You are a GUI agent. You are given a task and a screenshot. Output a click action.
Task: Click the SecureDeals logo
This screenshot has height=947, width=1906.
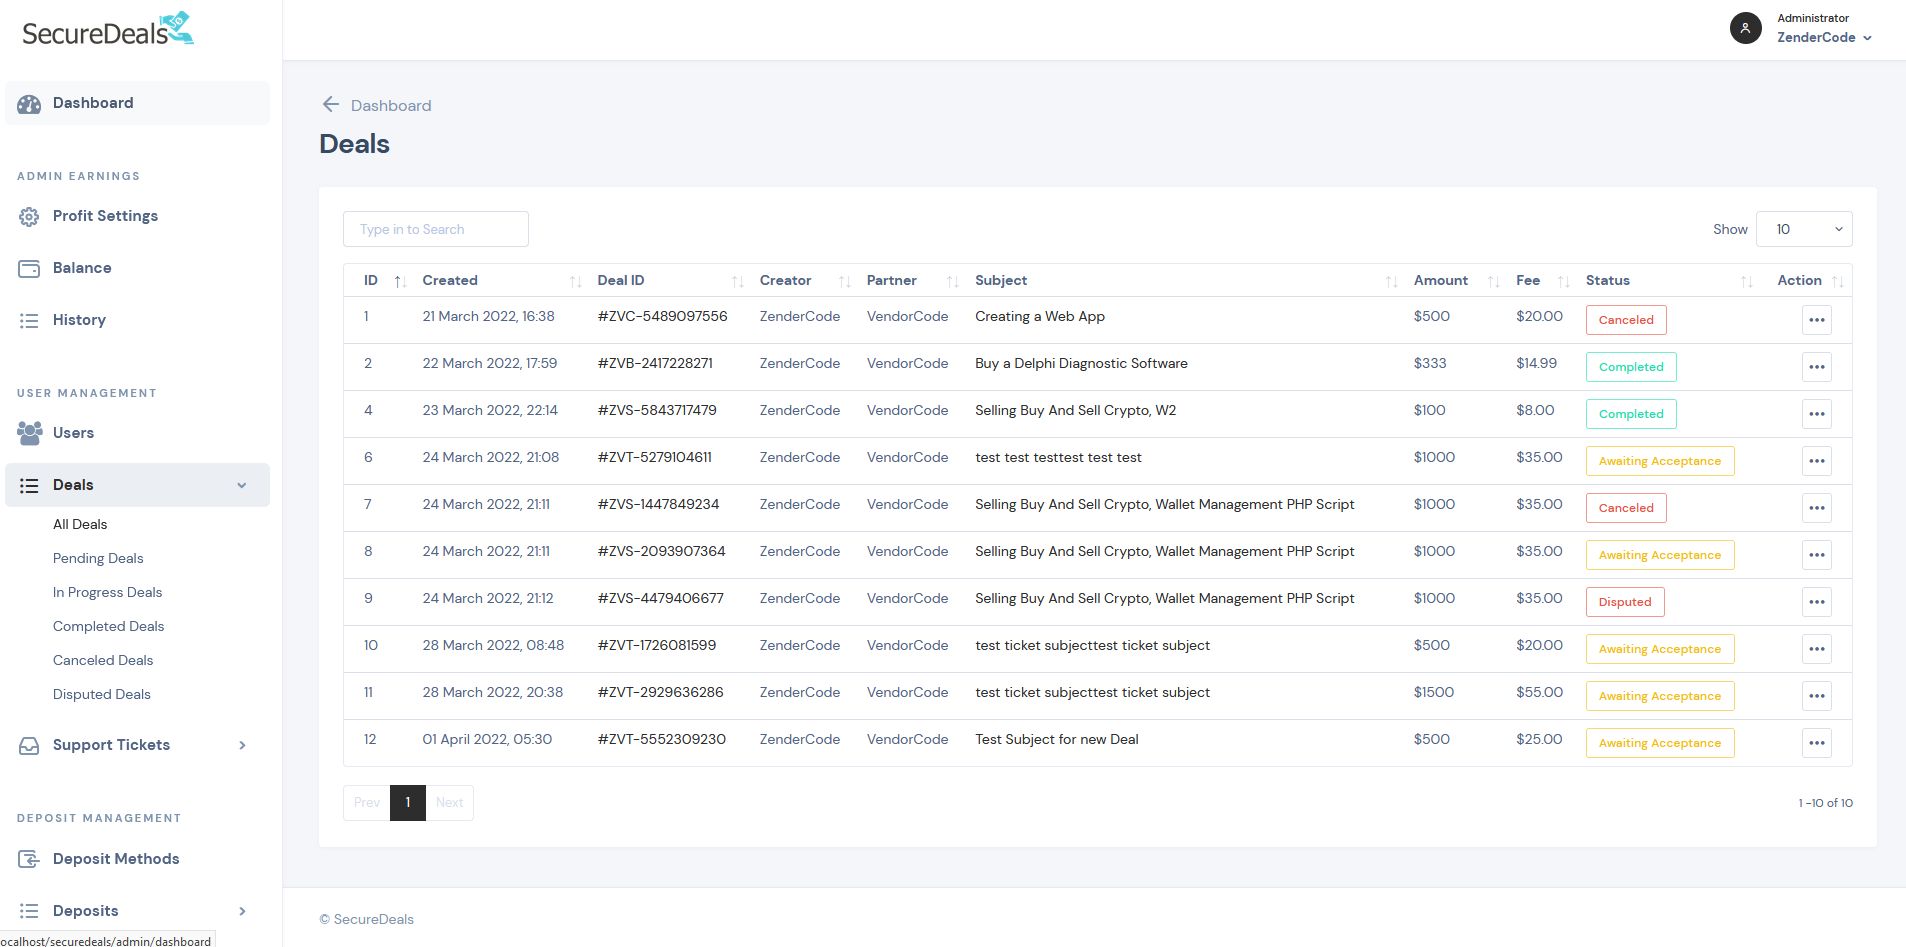pos(108,30)
